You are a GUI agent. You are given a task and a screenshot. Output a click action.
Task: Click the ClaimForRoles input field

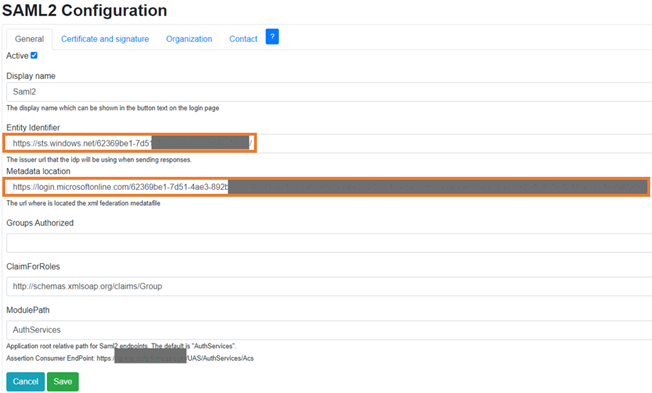(x=329, y=287)
